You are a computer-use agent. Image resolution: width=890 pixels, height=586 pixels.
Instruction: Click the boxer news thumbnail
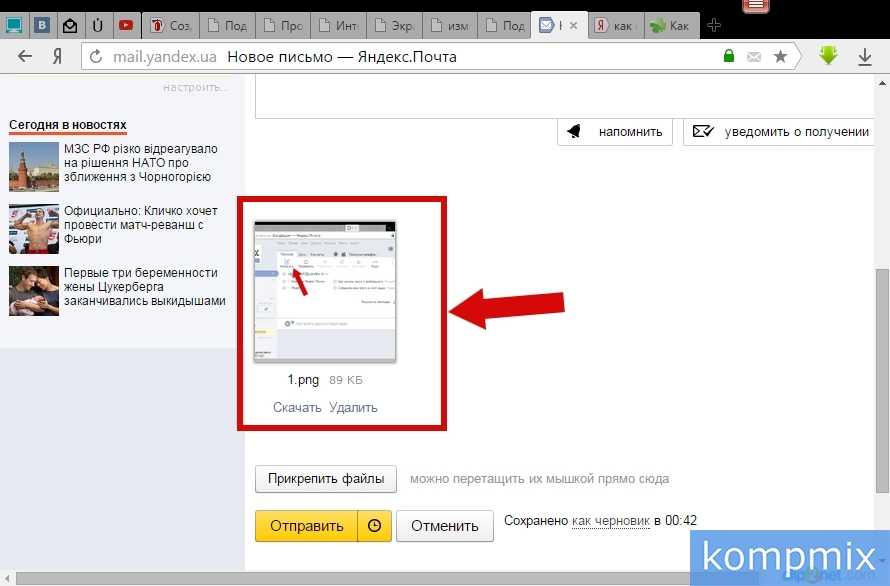34,229
